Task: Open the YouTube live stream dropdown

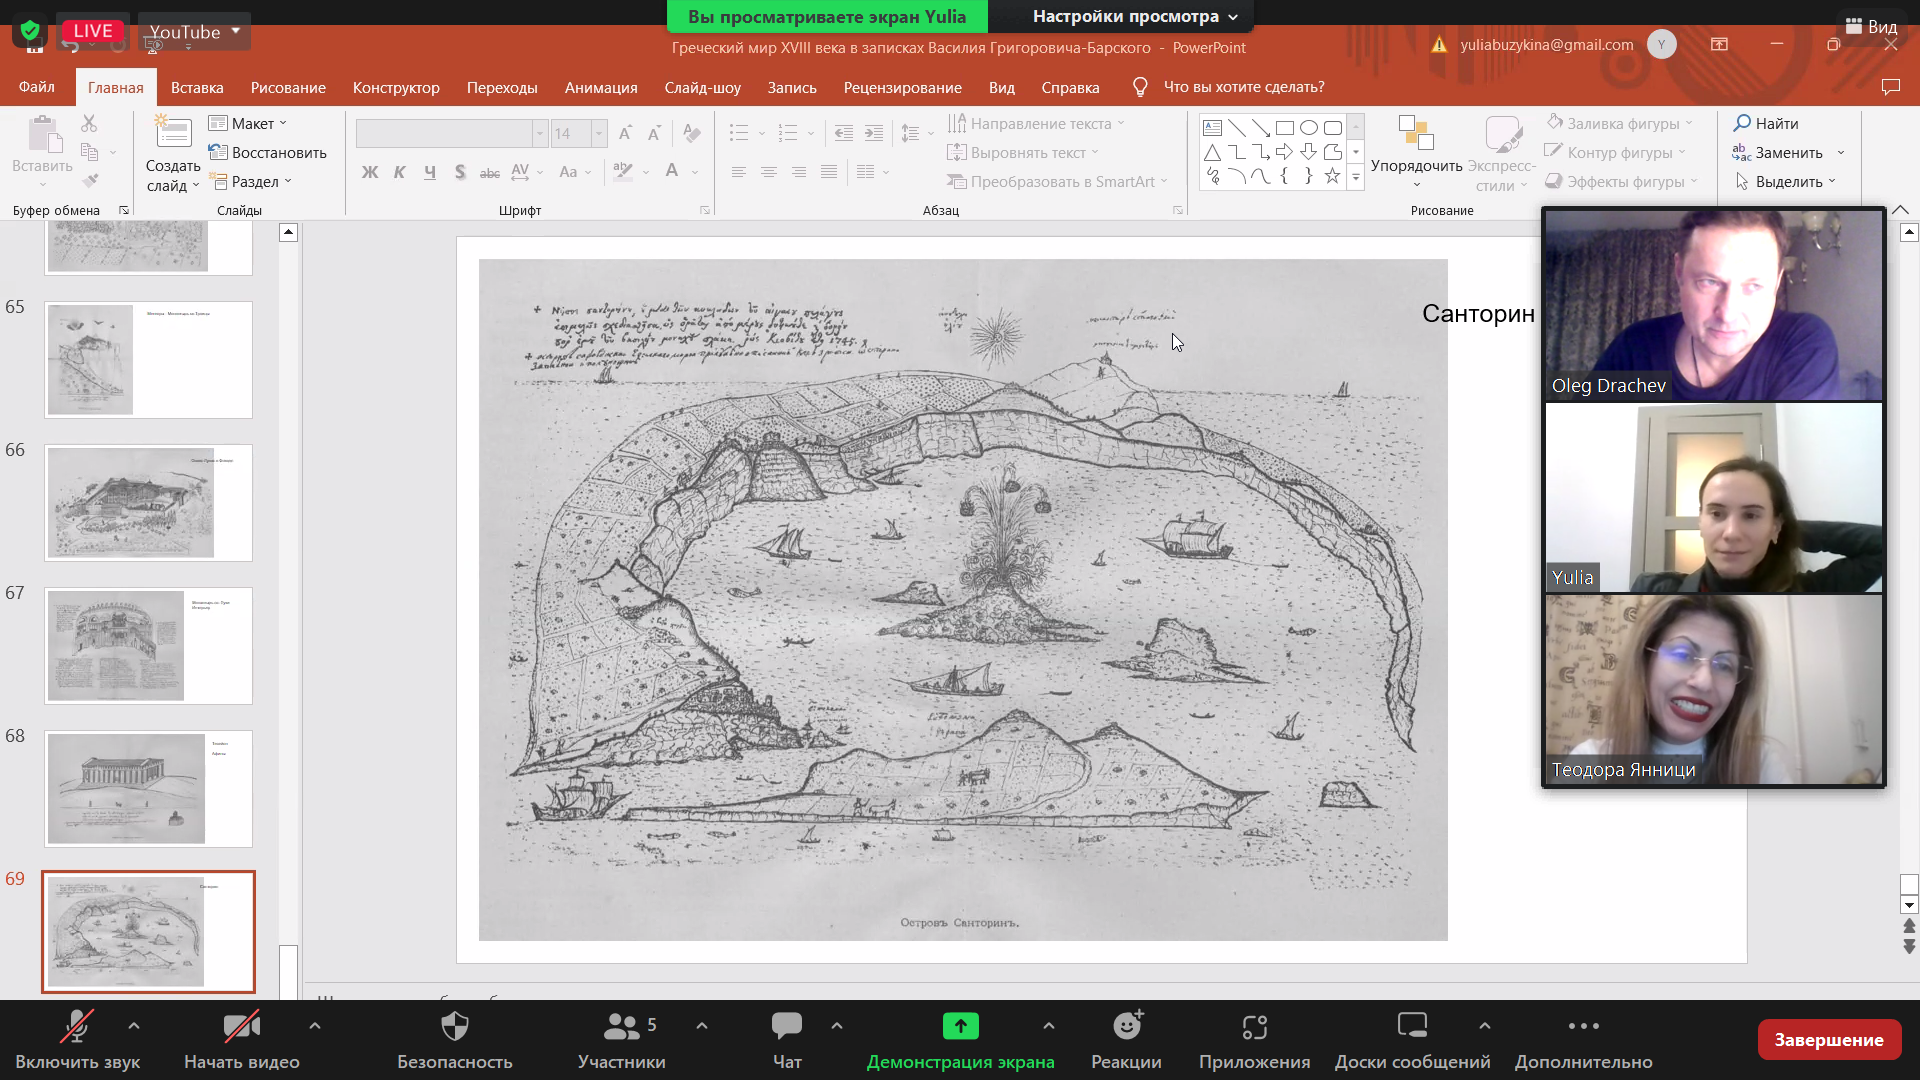Action: (195, 32)
